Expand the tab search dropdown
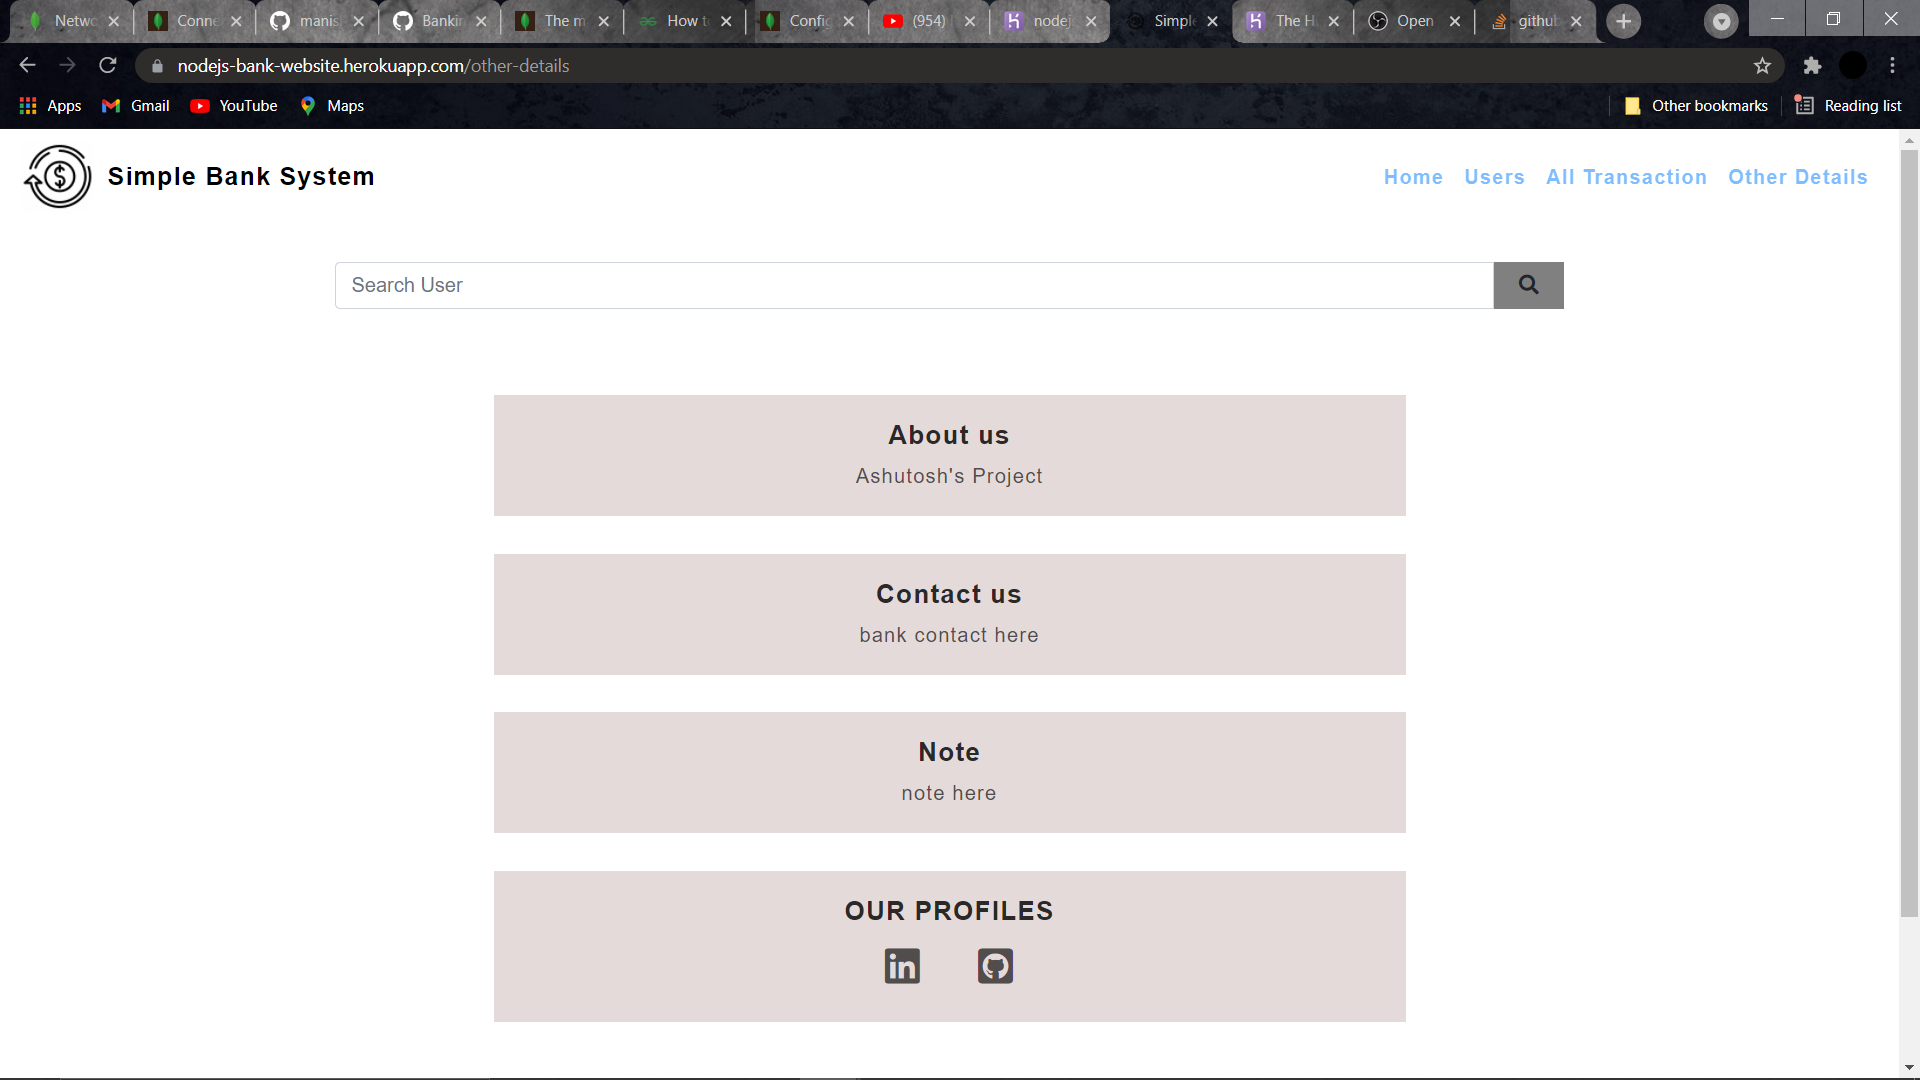The width and height of the screenshot is (1920, 1080). tap(1721, 21)
